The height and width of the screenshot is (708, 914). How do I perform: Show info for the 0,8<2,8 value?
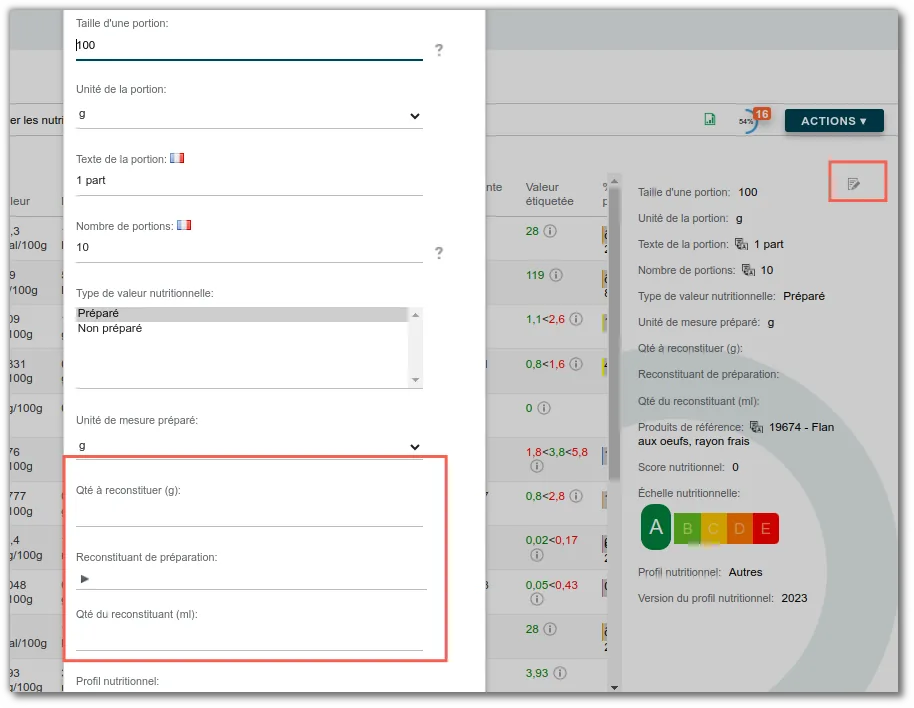(576, 496)
